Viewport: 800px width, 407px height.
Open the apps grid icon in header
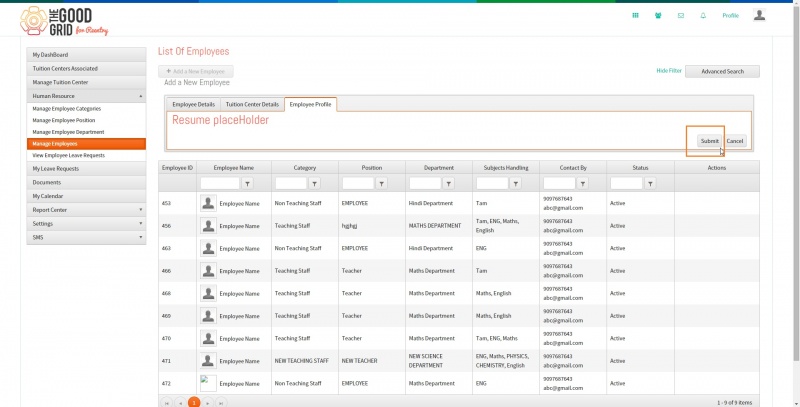click(x=635, y=15)
